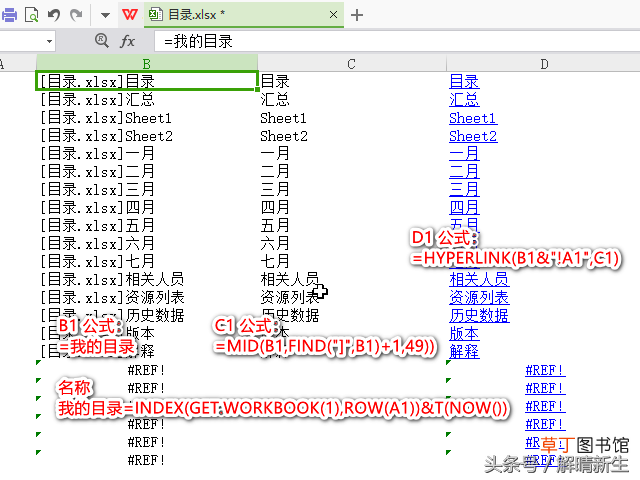
Task: Open the 目录 hyperlink in column D
Action: pyautogui.click(x=464, y=82)
